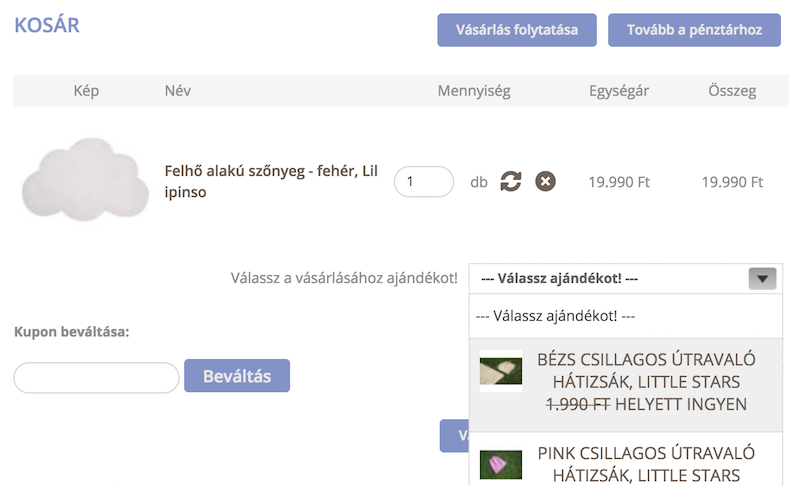Focus the quantity field showing 1

(424, 182)
